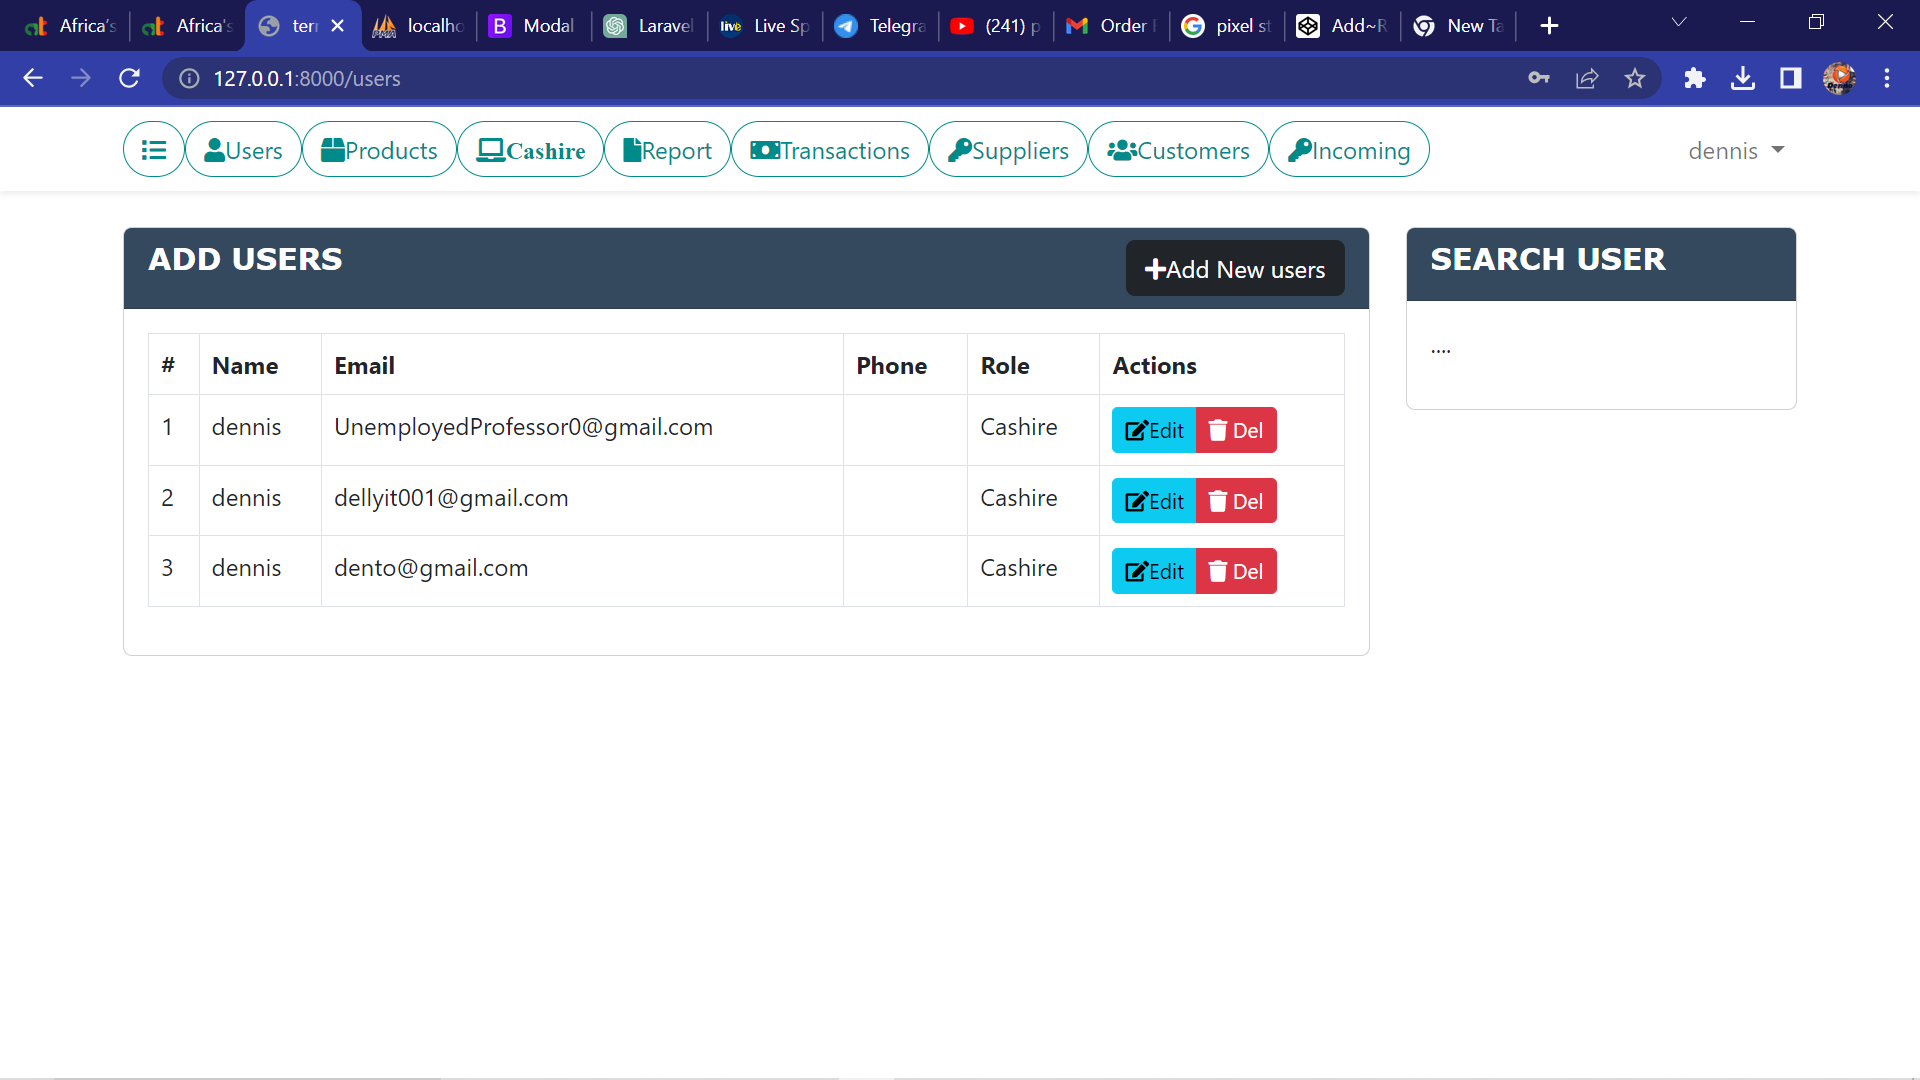1920x1080 pixels.
Task: Open the list menu icon button
Action: pos(153,150)
